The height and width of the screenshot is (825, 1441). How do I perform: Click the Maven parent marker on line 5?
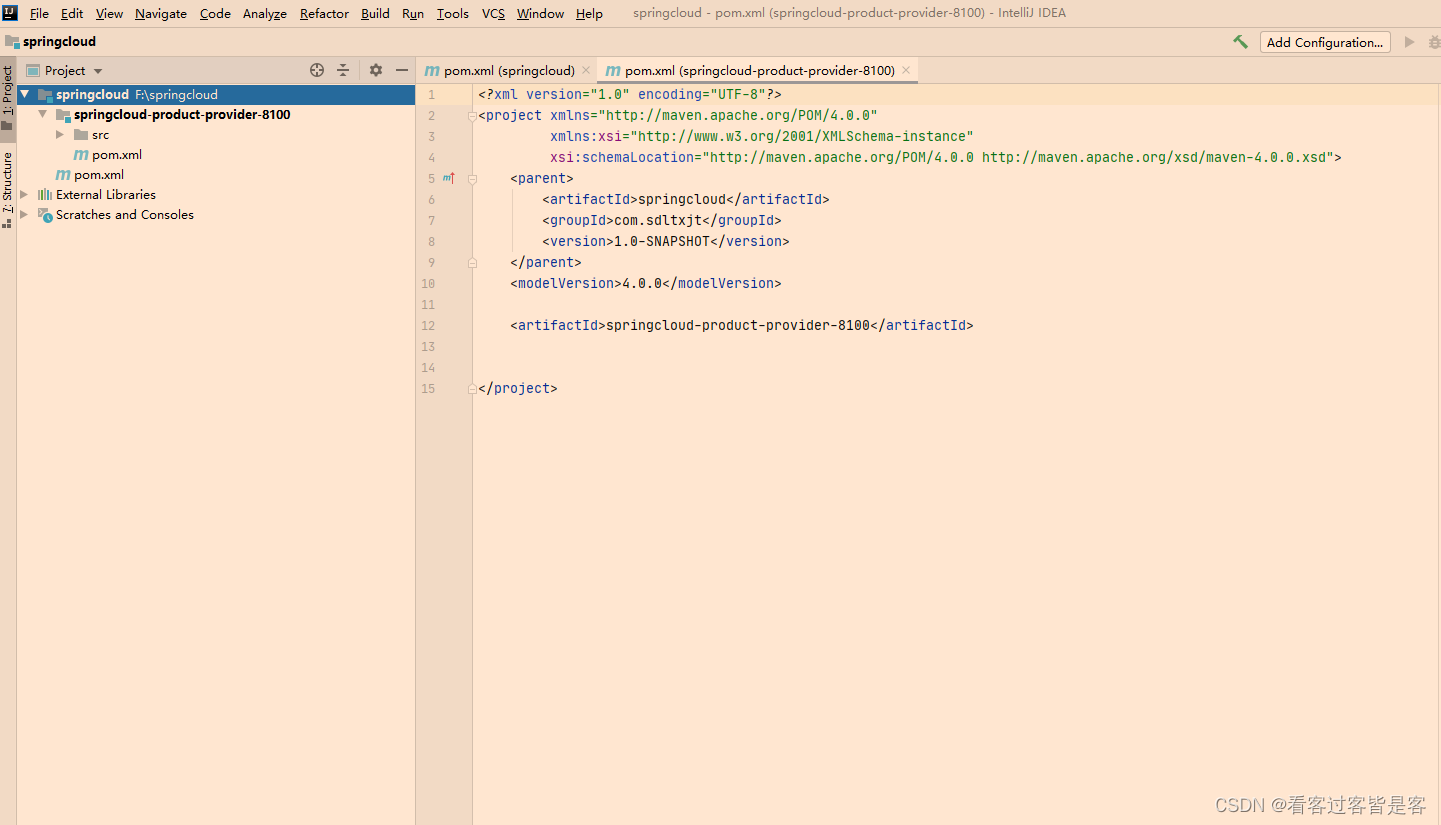tap(449, 178)
